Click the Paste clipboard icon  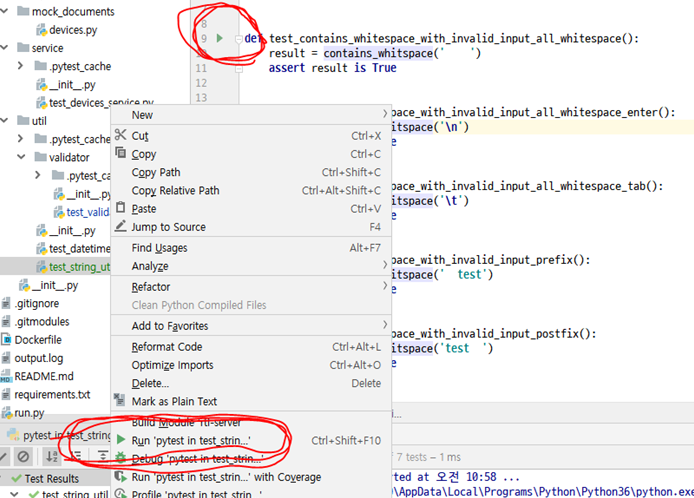tap(120, 207)
